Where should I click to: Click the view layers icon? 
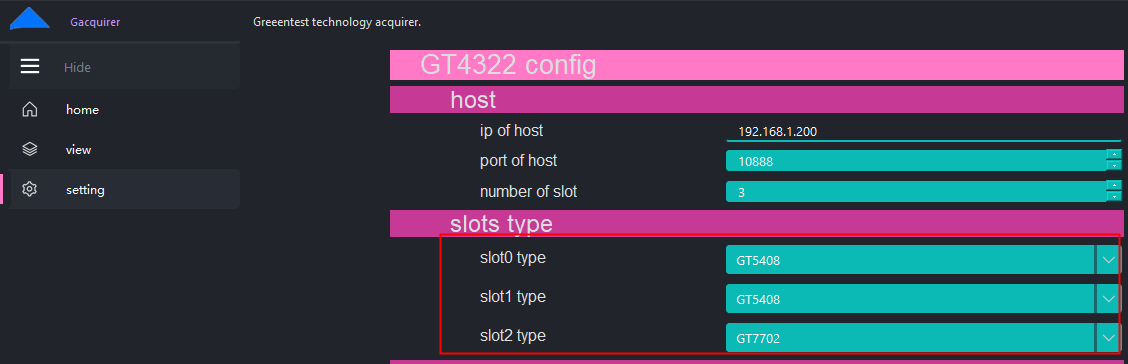click(x=29, y=150)
